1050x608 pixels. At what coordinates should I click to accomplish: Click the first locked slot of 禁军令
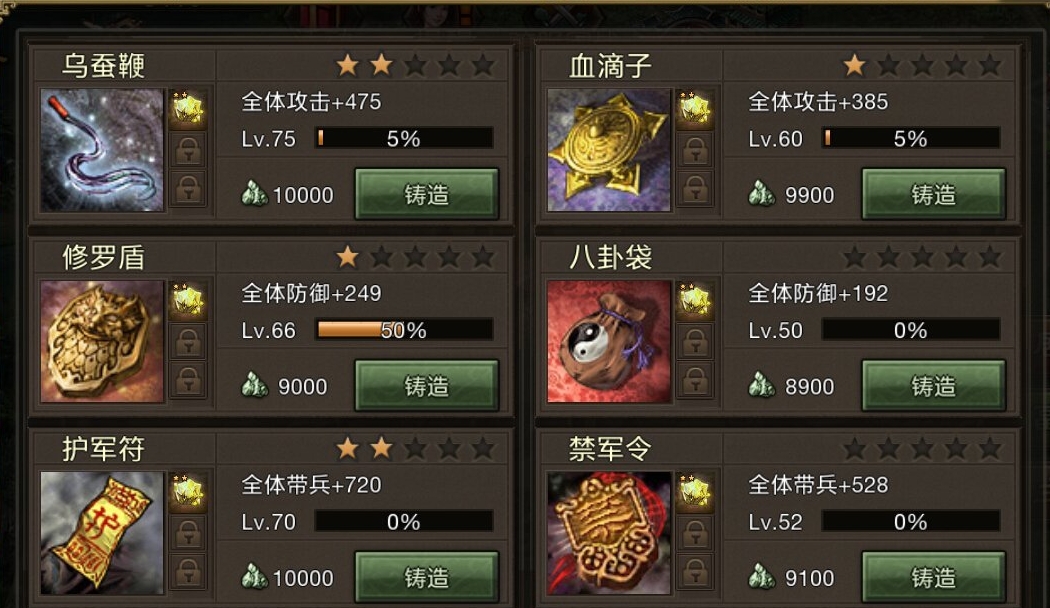click(x=695, y=533)
